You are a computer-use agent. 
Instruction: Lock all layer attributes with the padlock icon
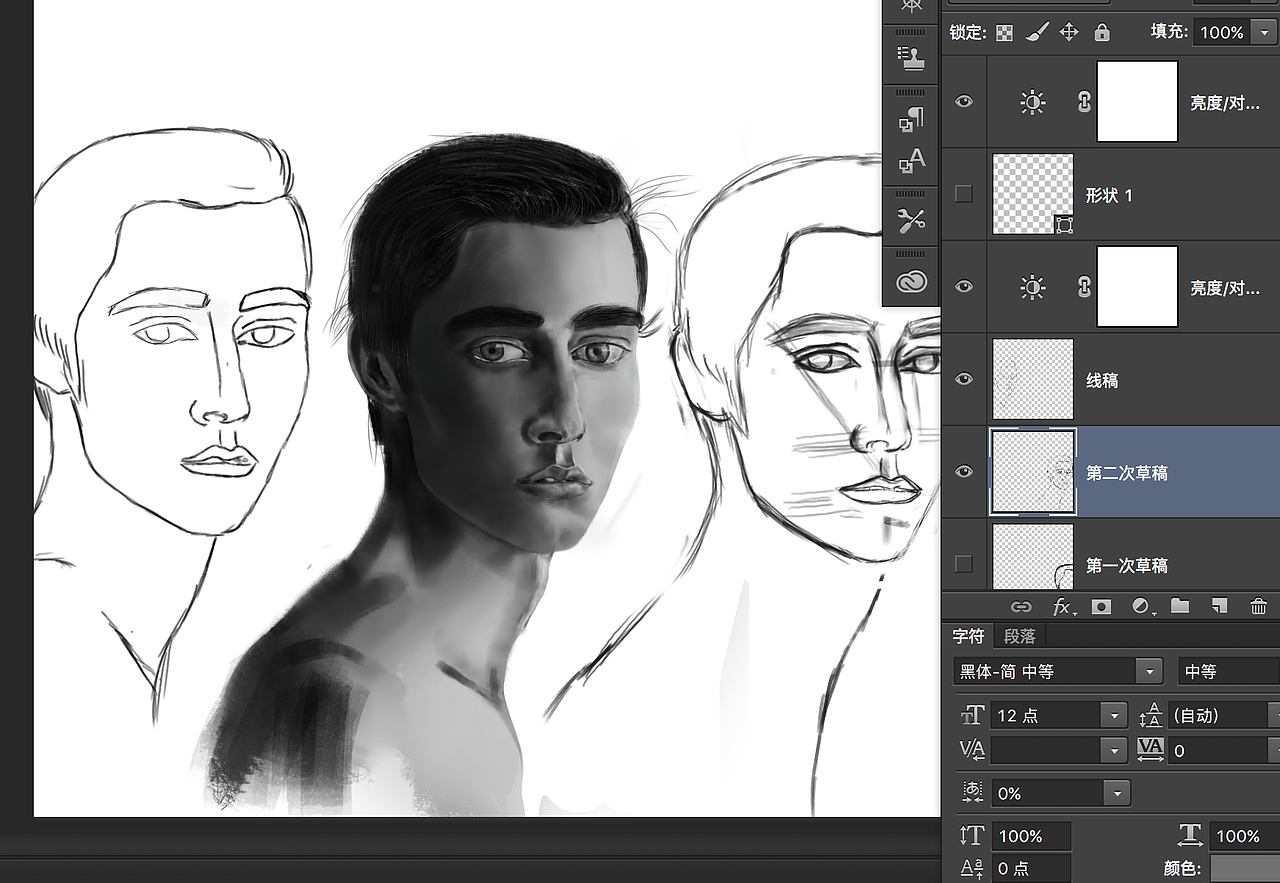(x=1102, y=33)
